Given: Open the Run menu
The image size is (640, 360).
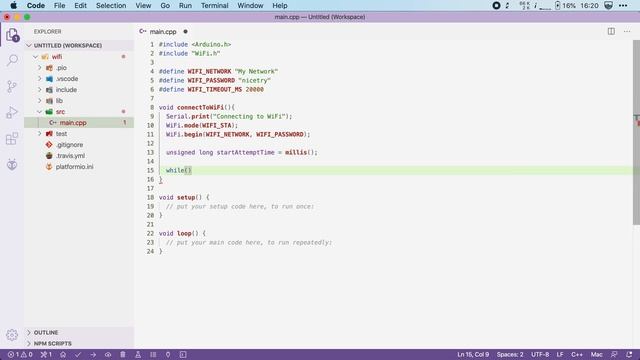Looking at the screenshot, I should [185, 6].
